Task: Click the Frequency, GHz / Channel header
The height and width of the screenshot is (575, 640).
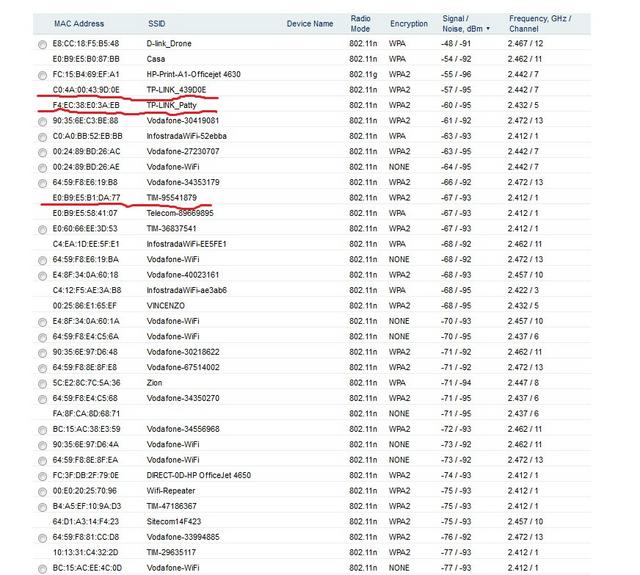Action: 540,24
